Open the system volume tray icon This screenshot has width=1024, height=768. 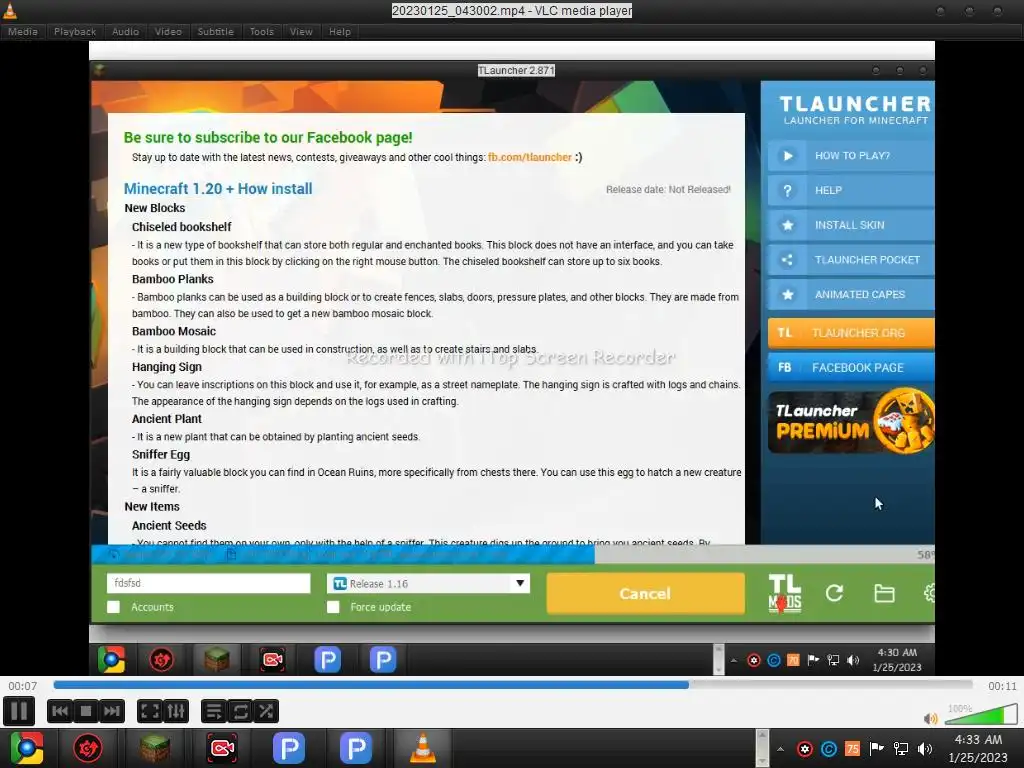tap(925, 748)
